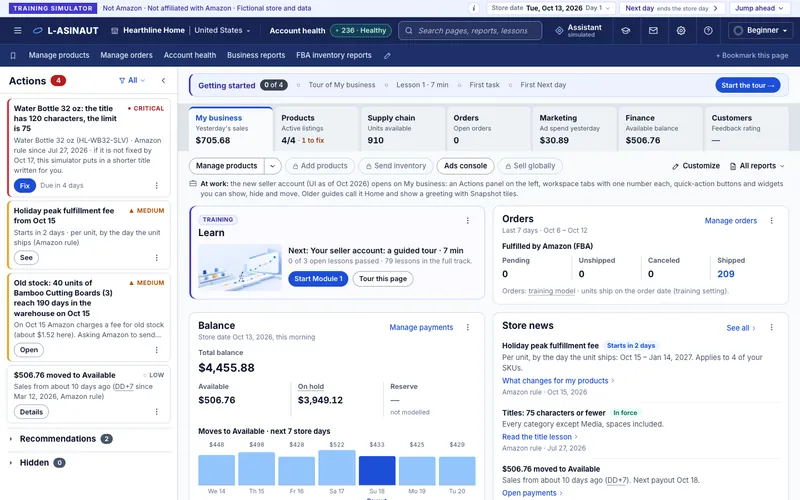Click the Manage payments link

pyautogui.click(x=421, y=328)
